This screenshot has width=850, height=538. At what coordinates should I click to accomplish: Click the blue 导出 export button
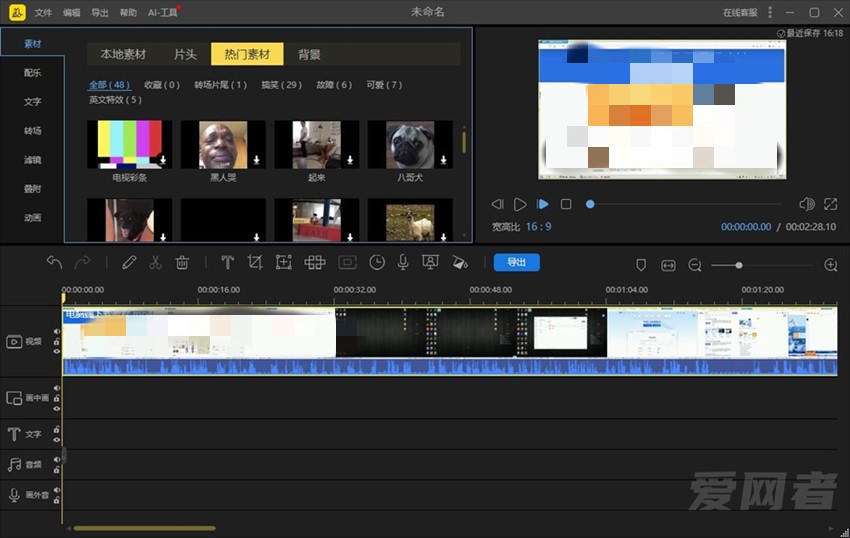pos(516,262)
